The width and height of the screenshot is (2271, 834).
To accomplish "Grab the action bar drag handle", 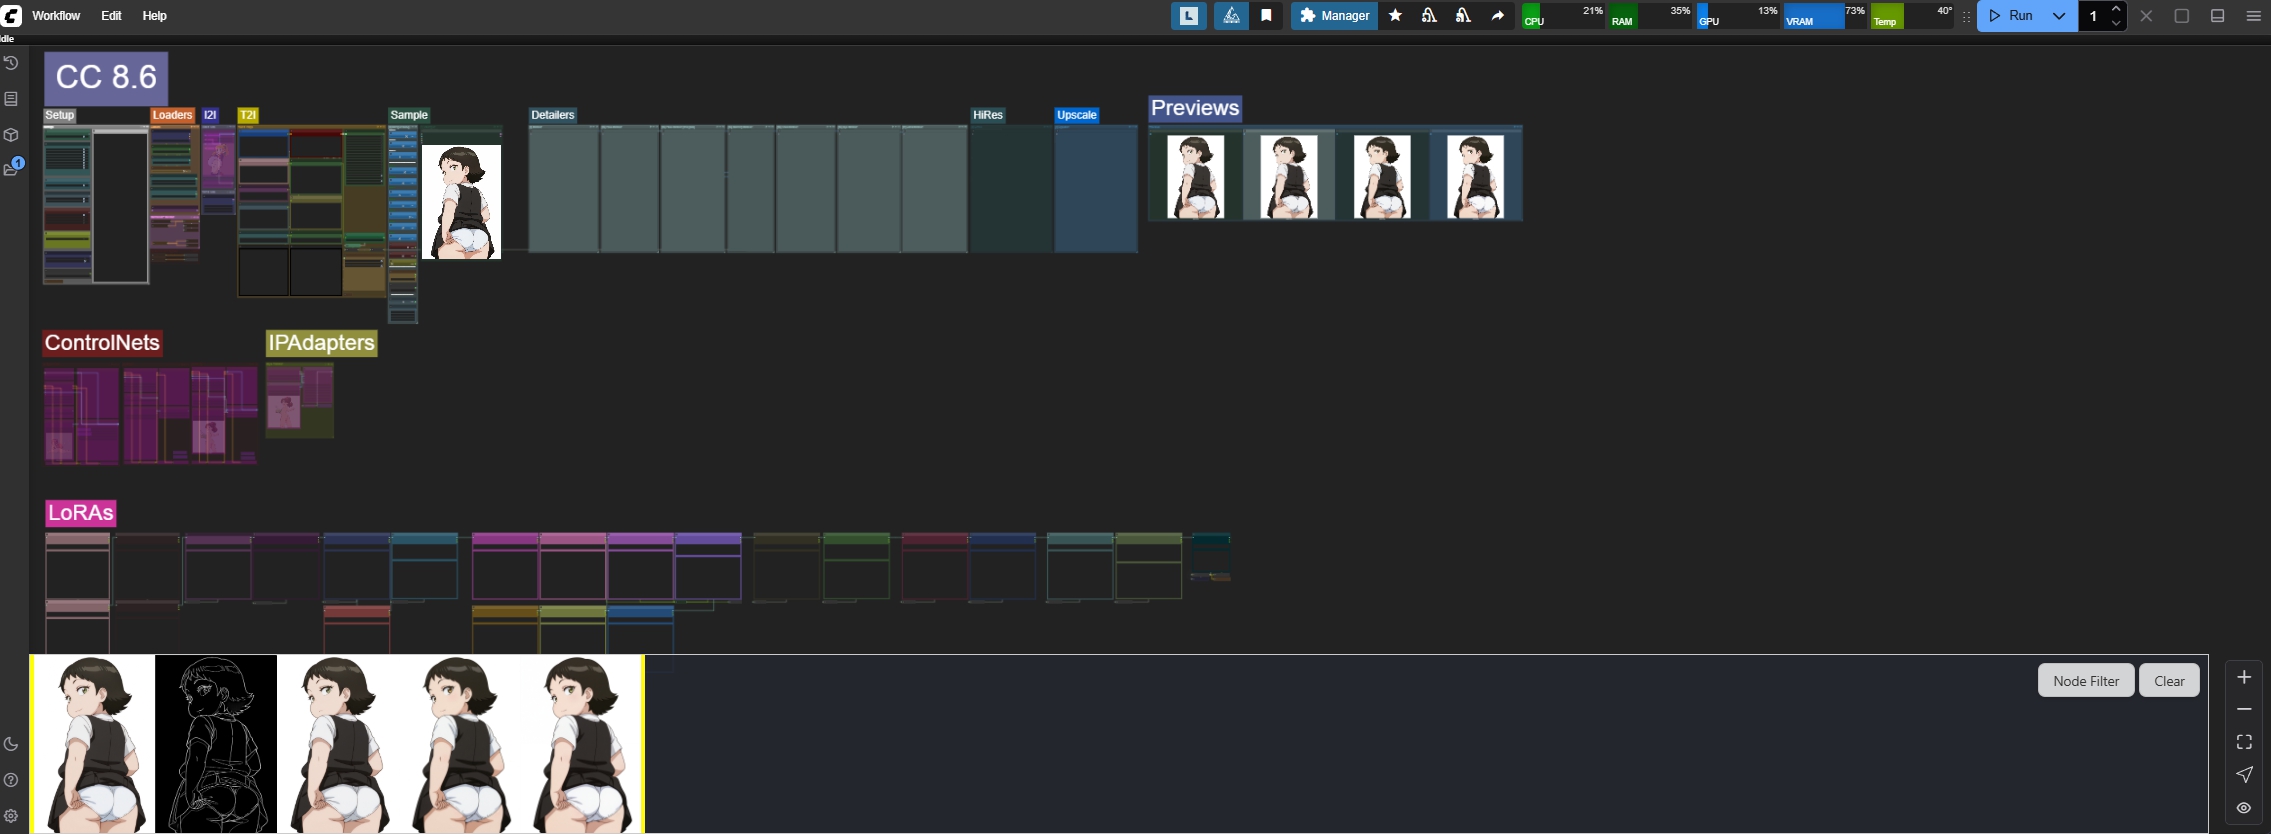I will click(1966, 16).
